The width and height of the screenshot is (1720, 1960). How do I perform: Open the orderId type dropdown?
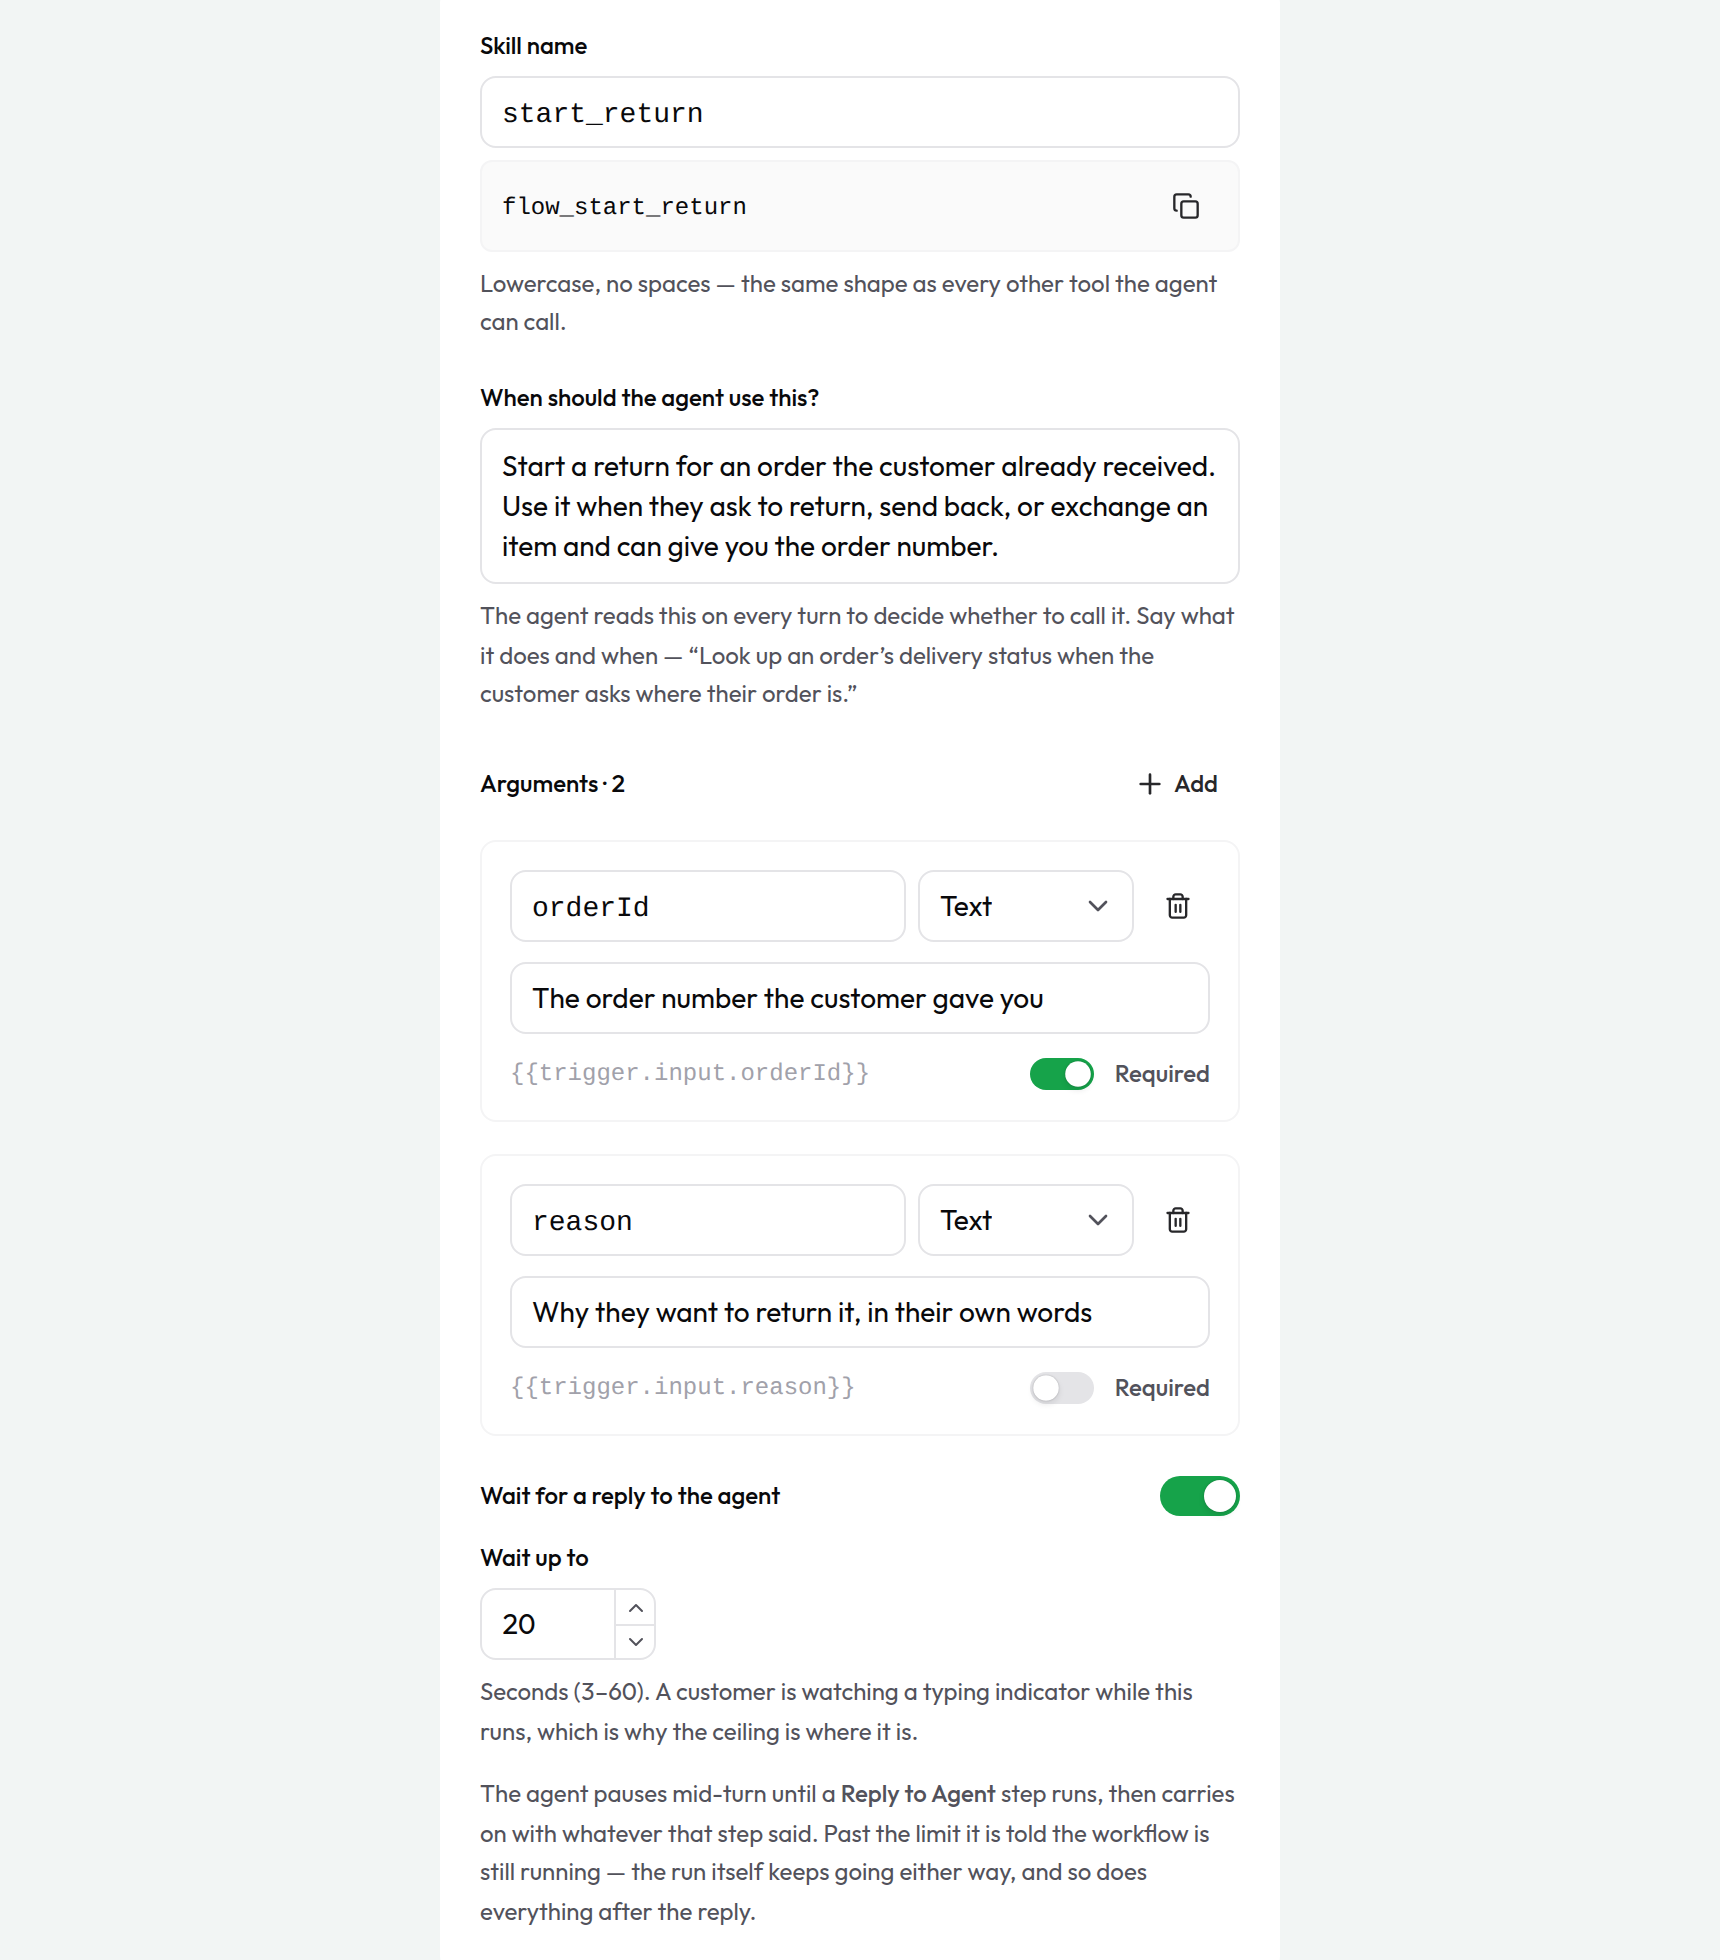pos(1025,906)
